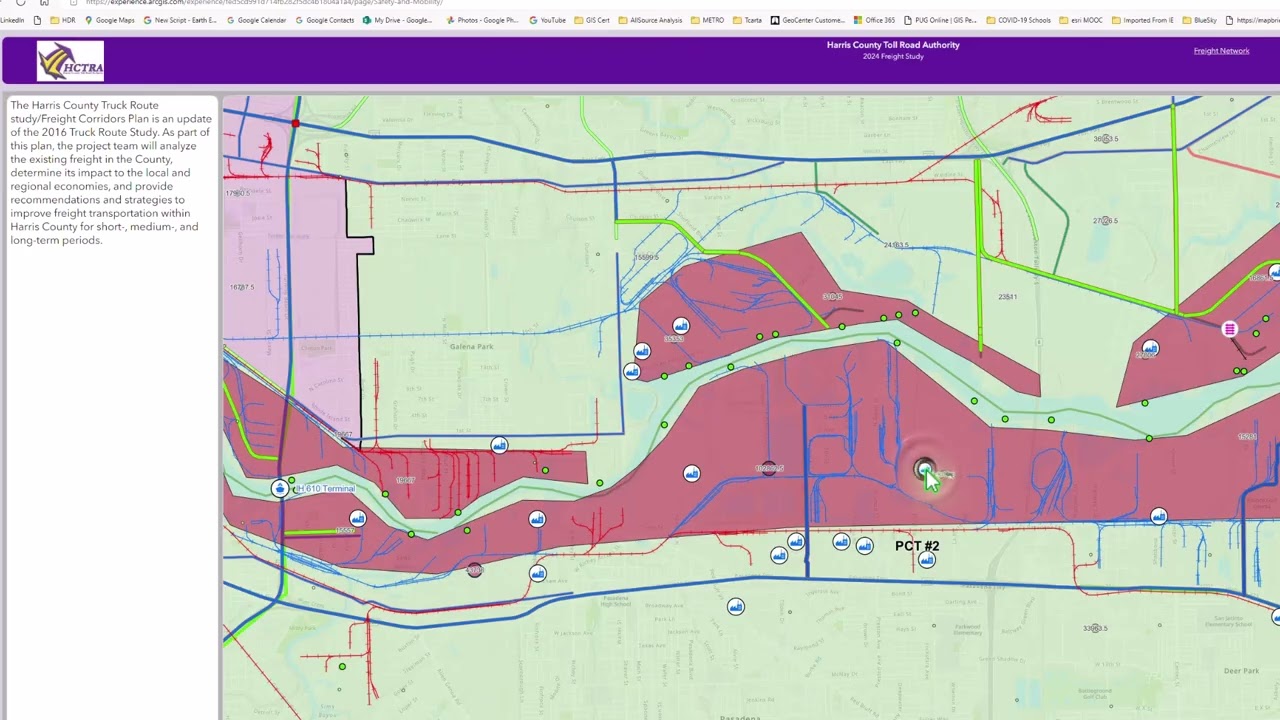
Task: Expand the AllSource Analysis bookmark folder
Action: (650, 20)
